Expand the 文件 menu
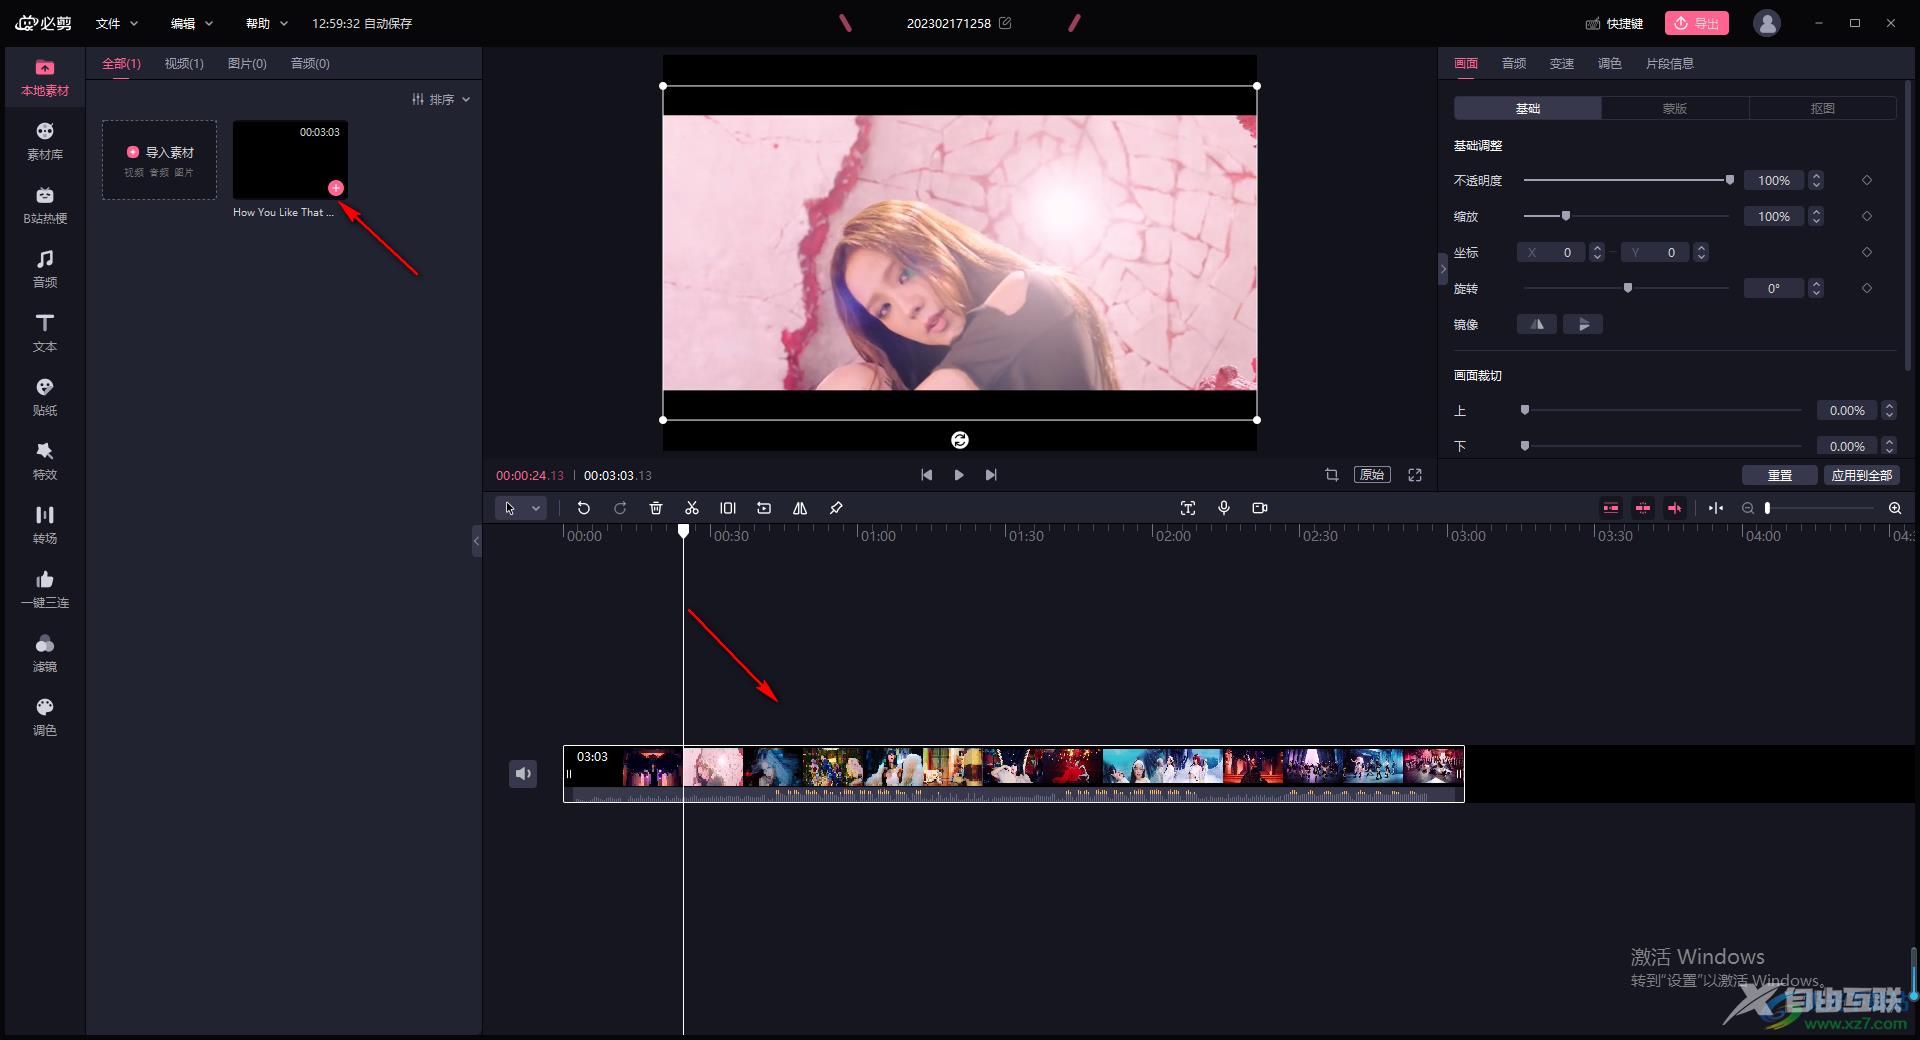This screenshot has width=1920, height=1040. click(x=116, y=23)
